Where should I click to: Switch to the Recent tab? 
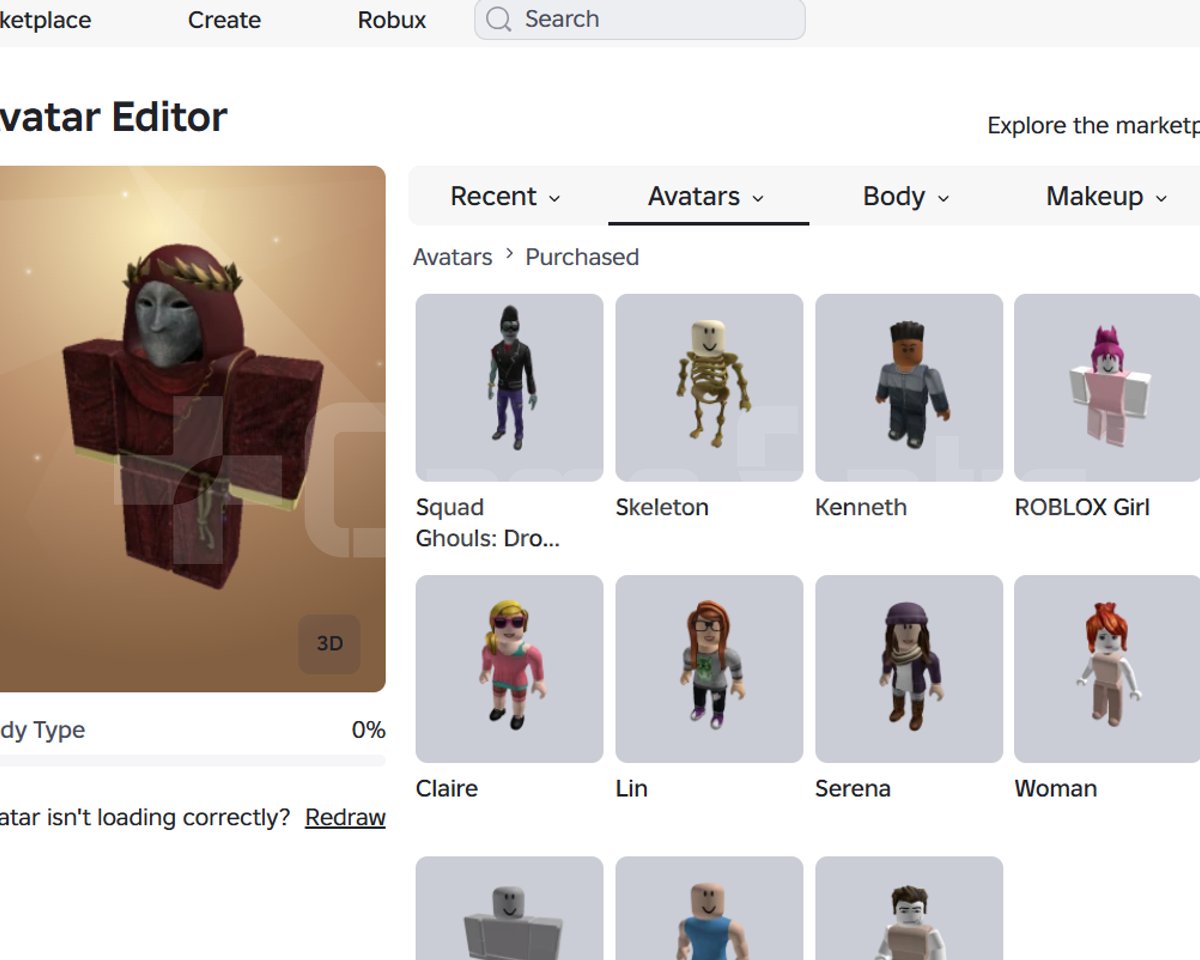[x=505, y=196]
